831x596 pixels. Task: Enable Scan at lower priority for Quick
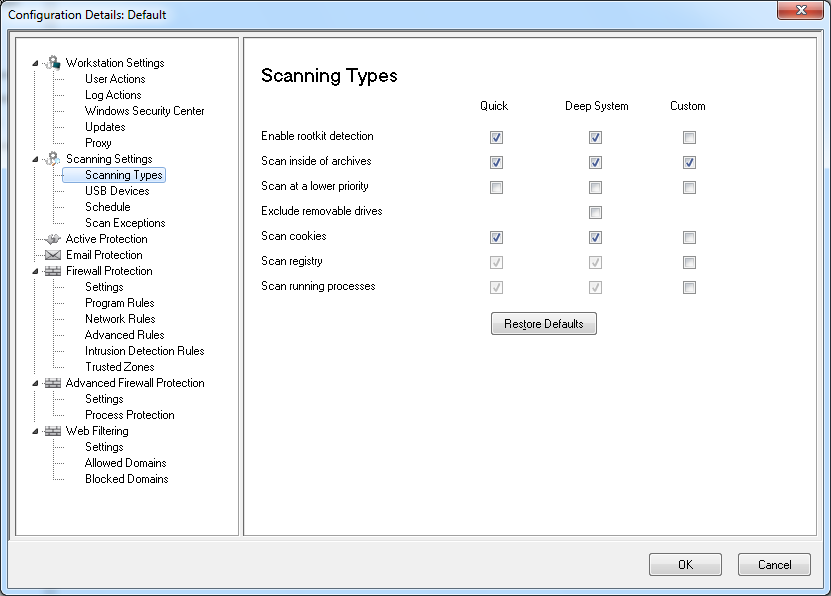pos(496,188)
